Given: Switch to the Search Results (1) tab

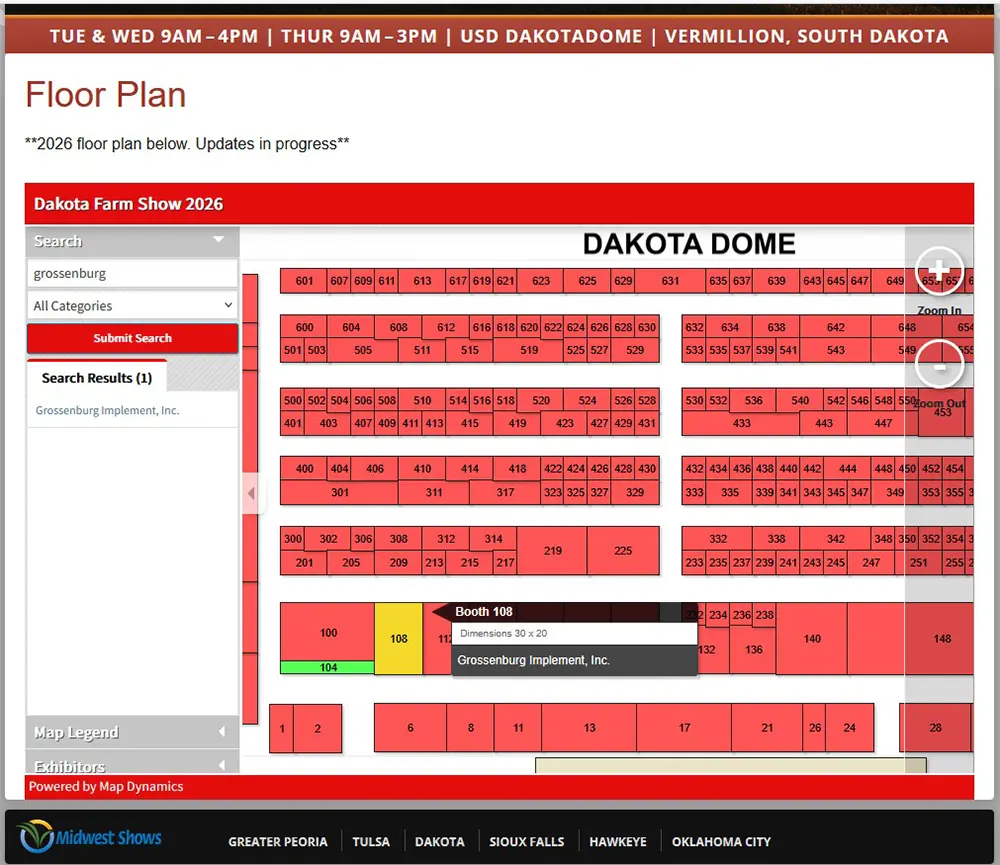Looking at the screenshot, I should [x=95, y=378].
